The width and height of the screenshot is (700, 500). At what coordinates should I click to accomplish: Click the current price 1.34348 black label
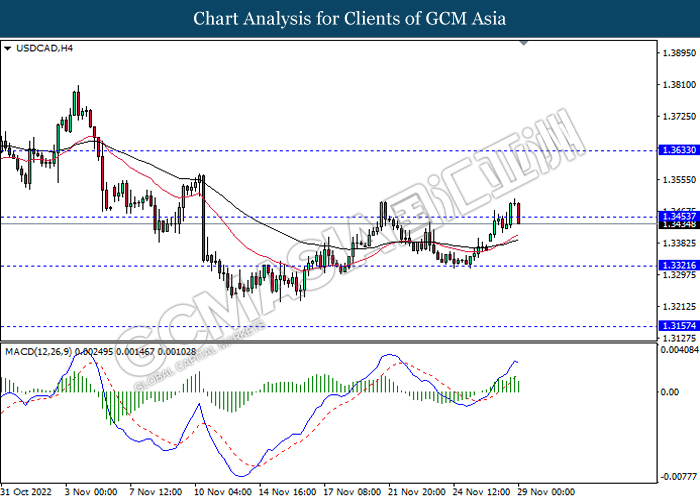(679, 225)
